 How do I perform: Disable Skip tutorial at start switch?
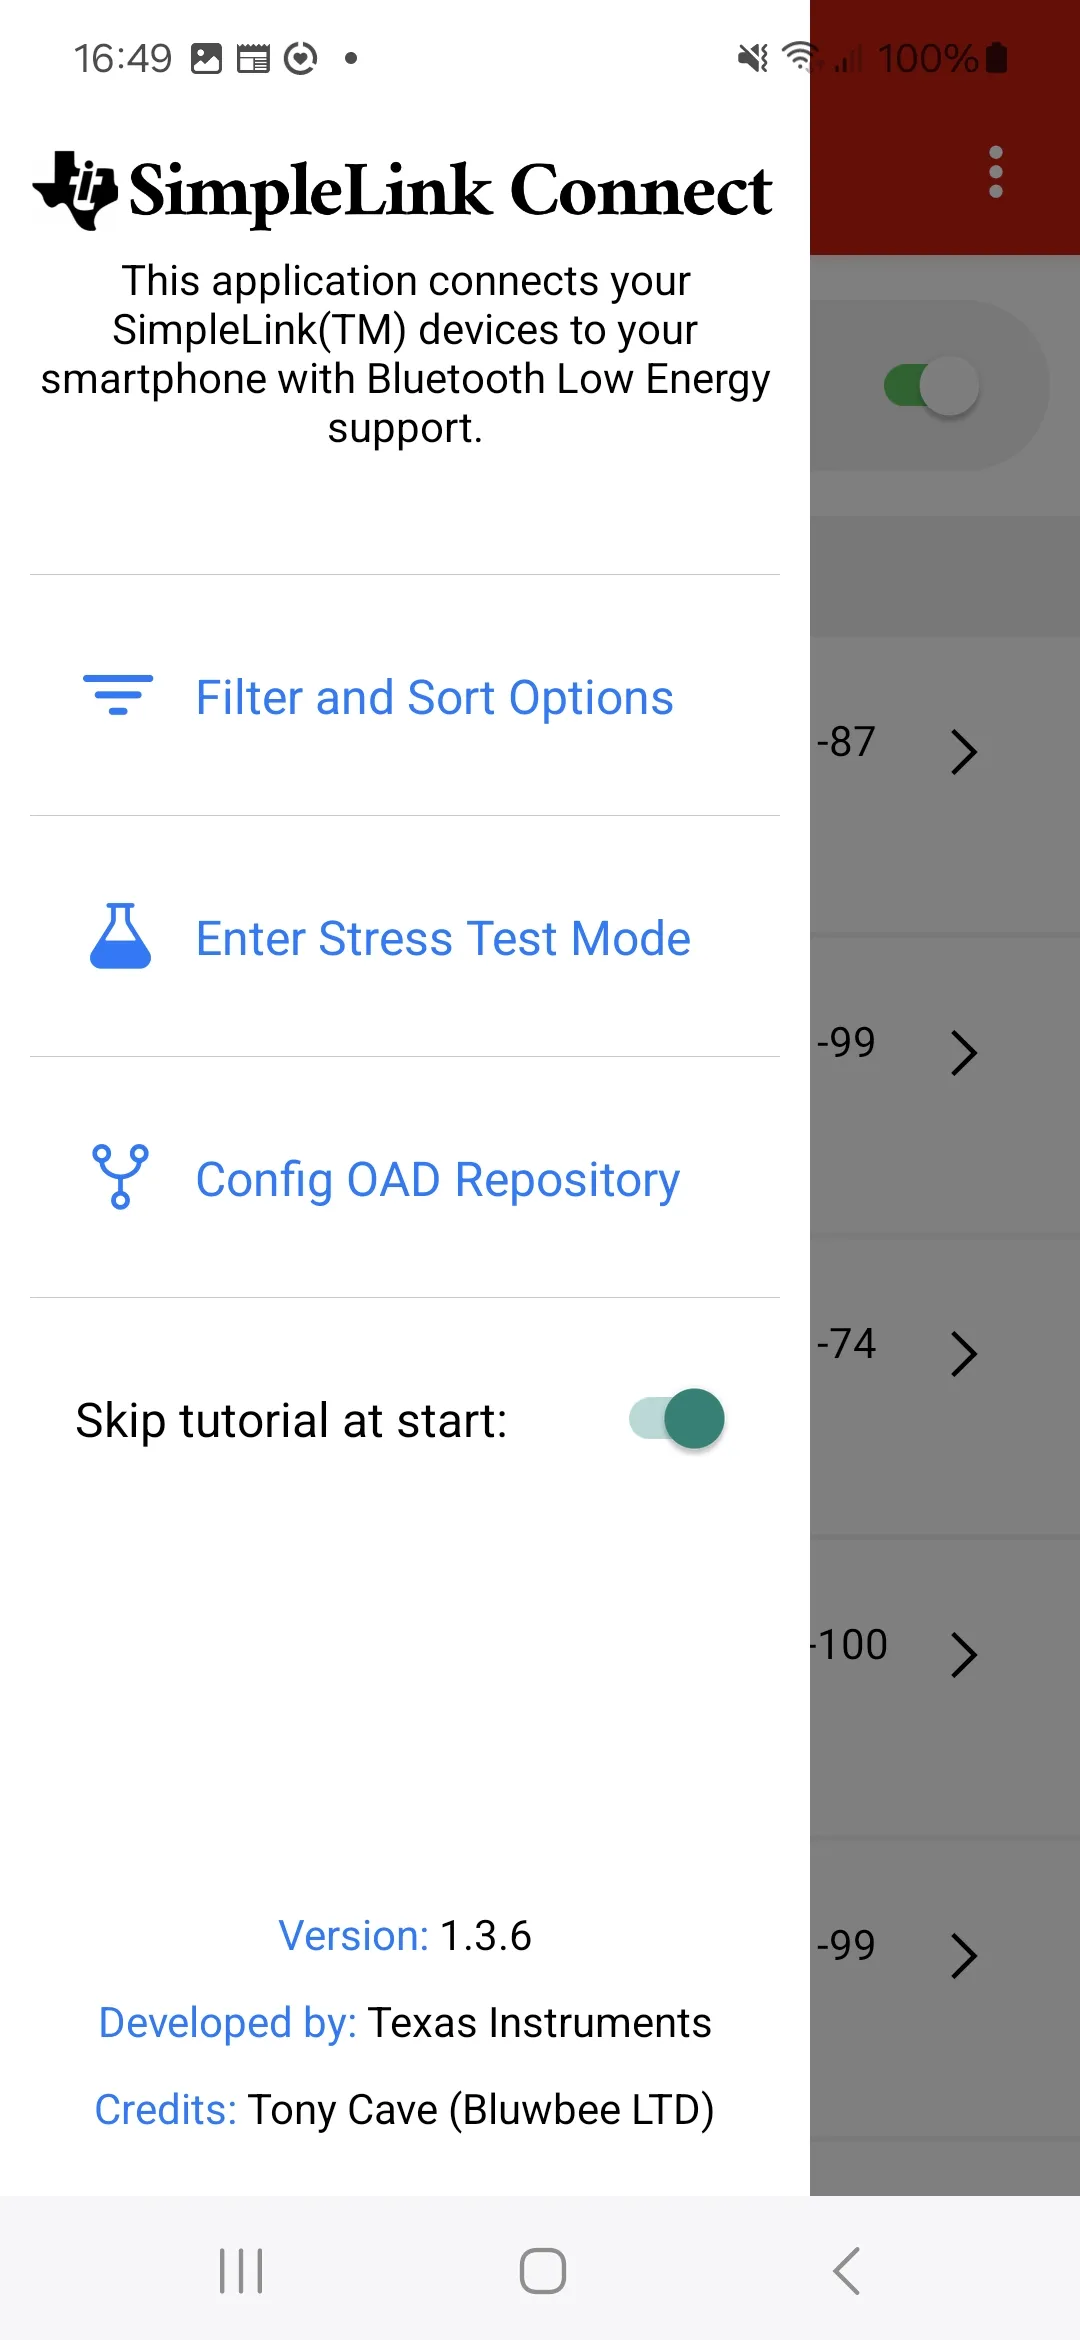(677, 1419)
